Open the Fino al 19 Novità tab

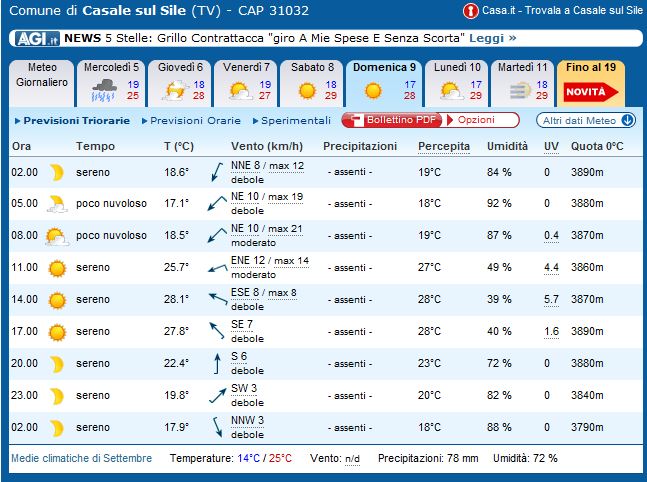click(x=591, y=83)
